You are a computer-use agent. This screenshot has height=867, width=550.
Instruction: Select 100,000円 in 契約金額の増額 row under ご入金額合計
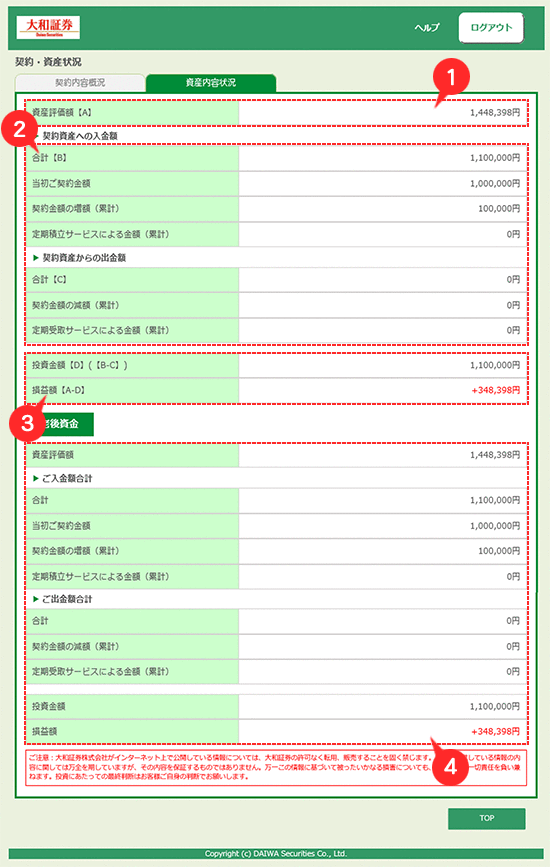click(x=499, y=551)
